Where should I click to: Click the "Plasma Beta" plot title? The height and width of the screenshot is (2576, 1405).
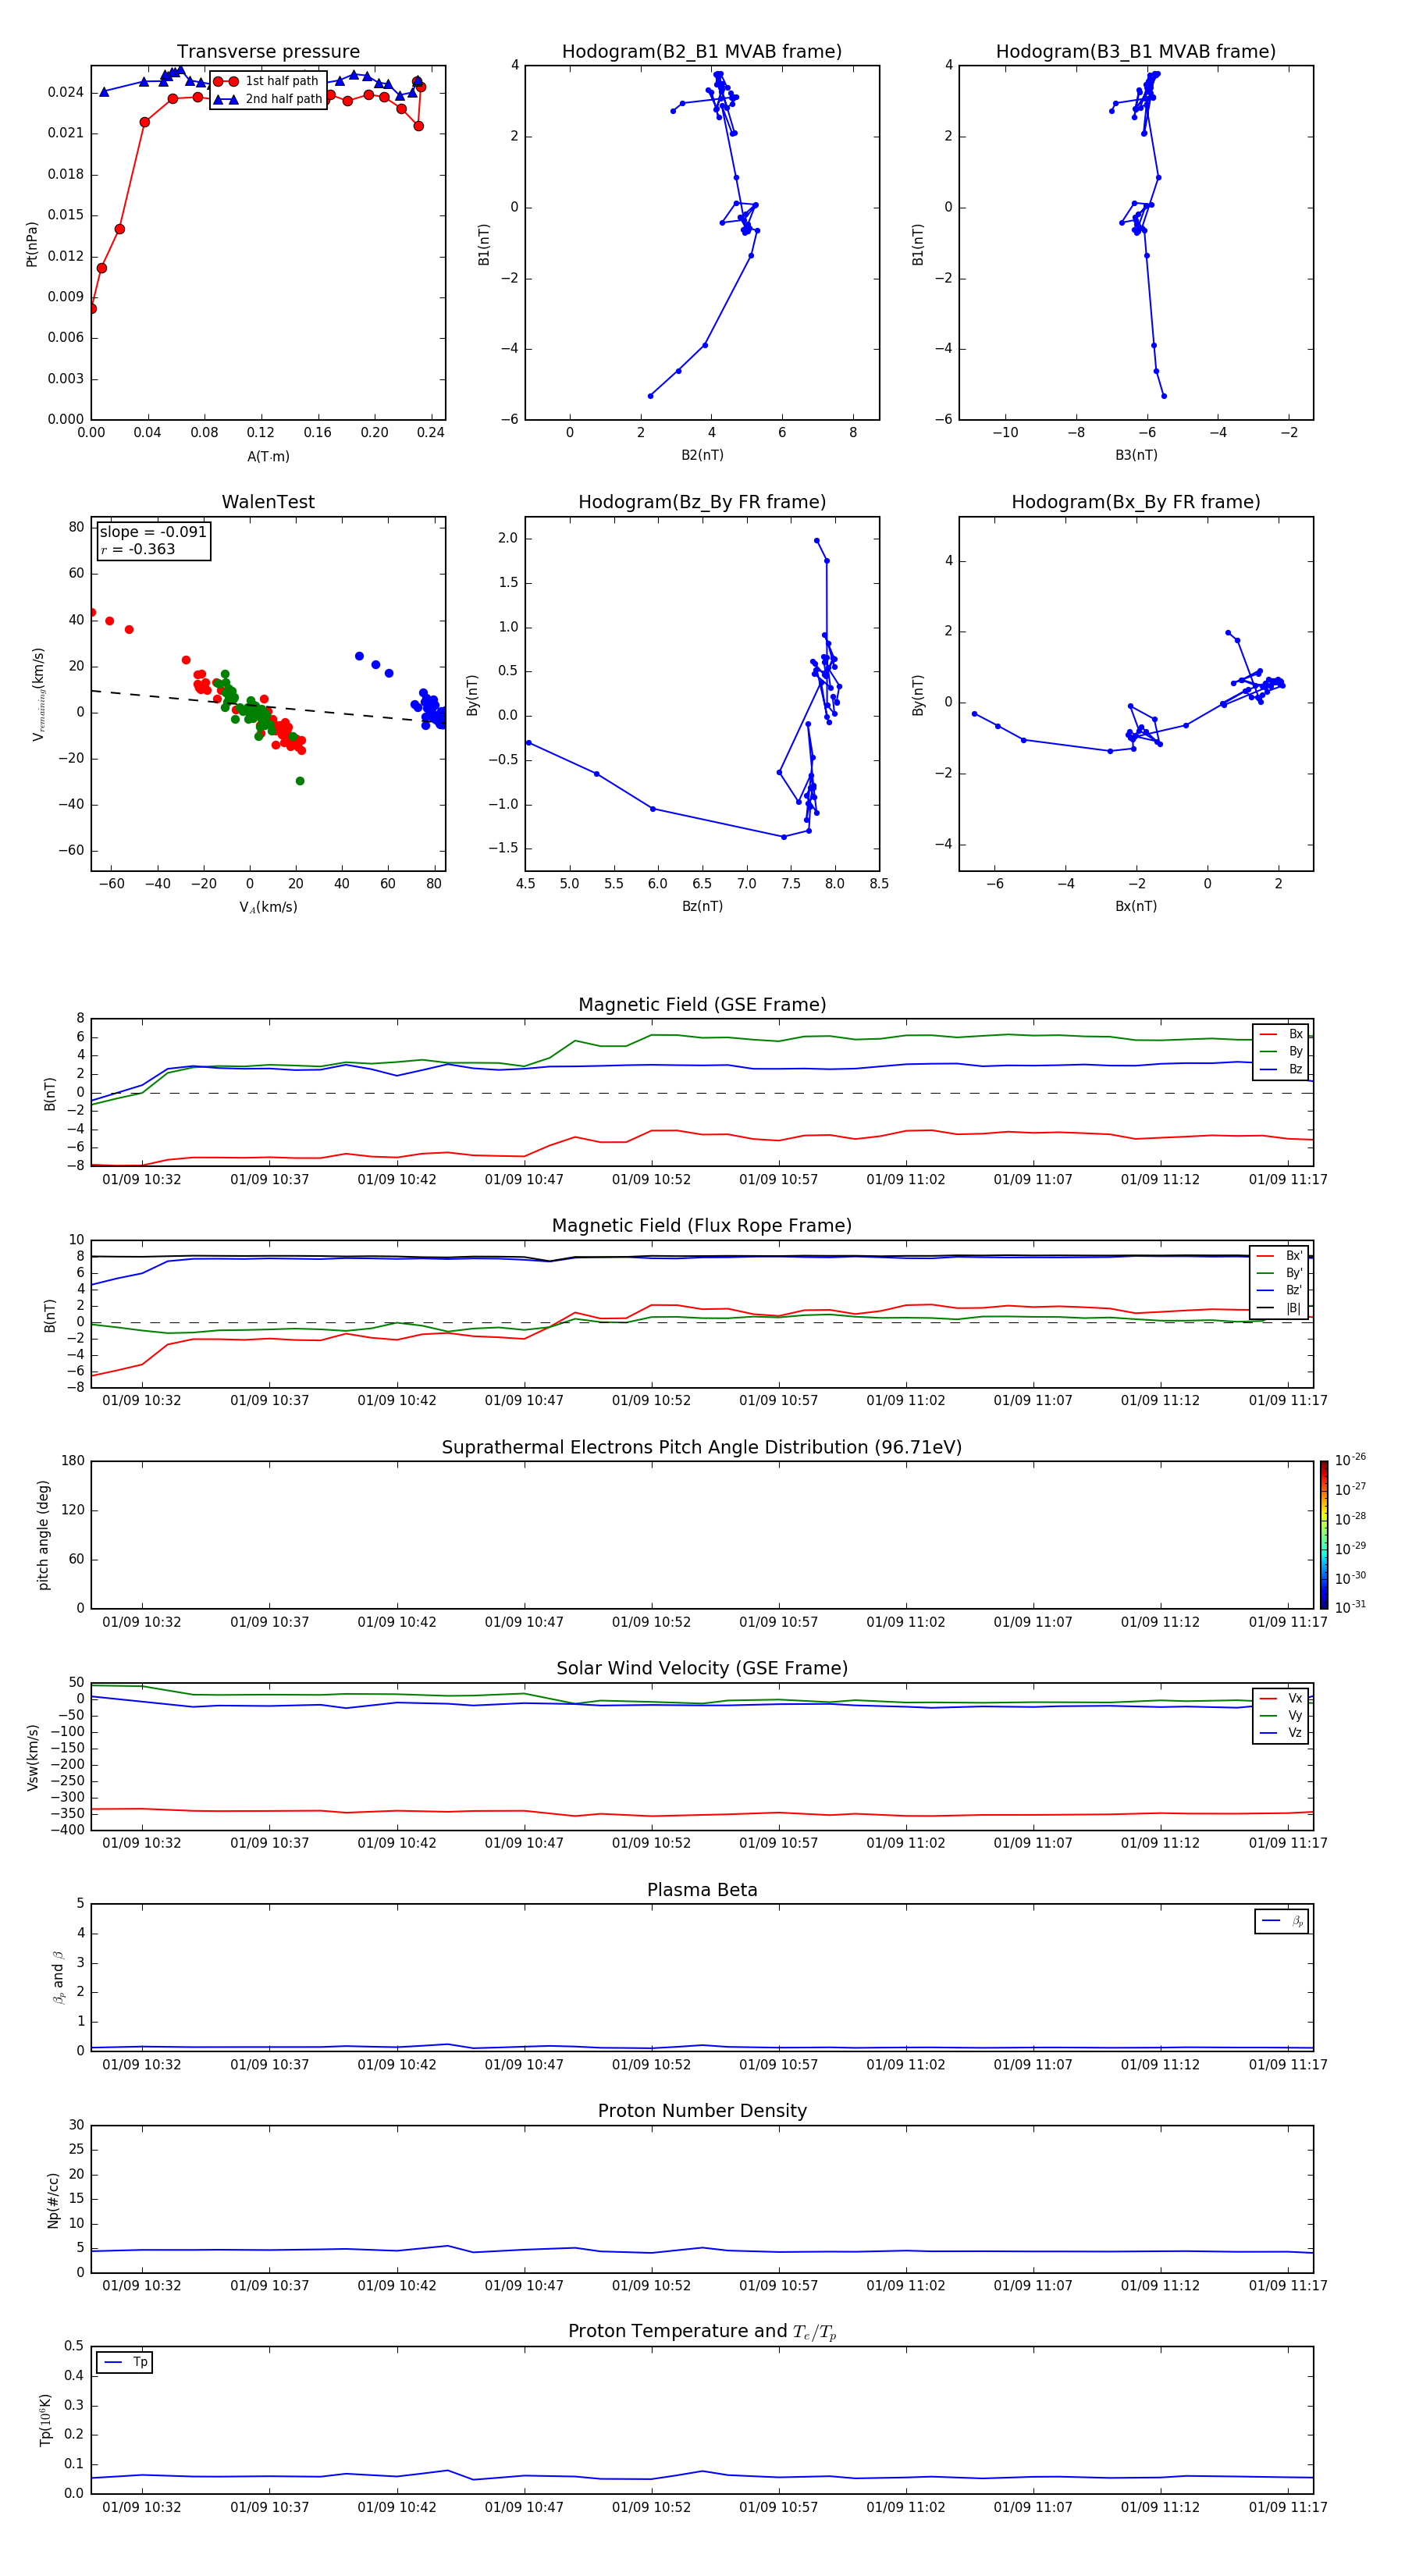(x=702, y=1891)
